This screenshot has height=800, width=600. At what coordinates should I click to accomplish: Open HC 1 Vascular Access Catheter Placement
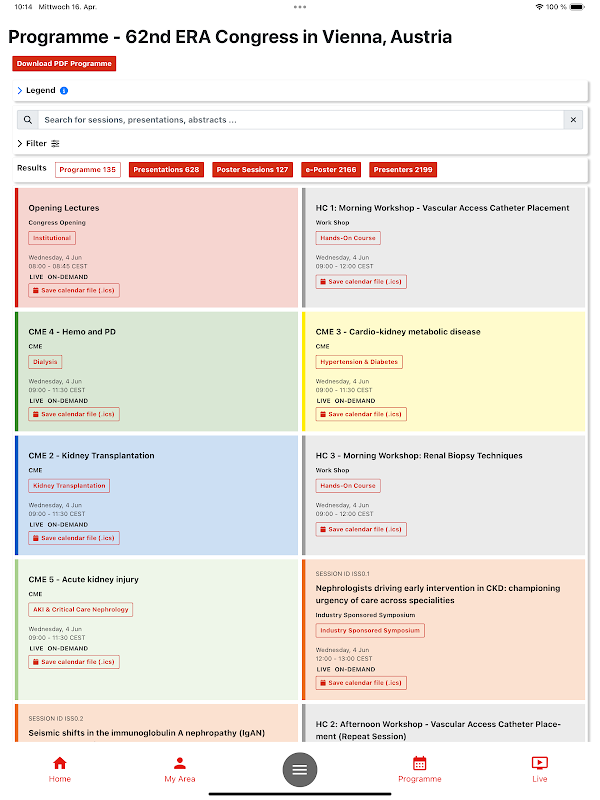tap(442, 208)
